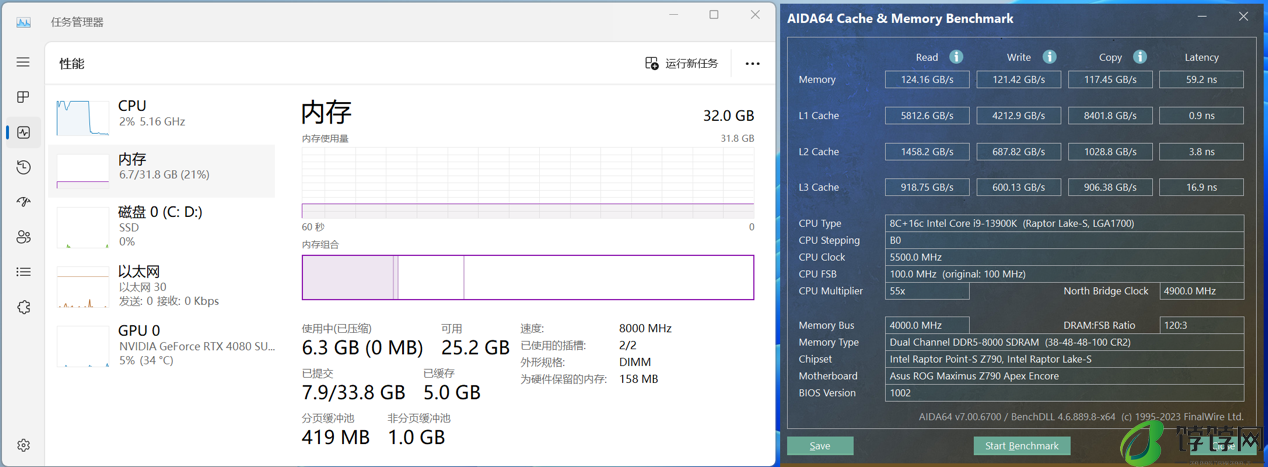This screenshot has height=467, width=1268.
Task: Click the CPU Type field value
Action: 1064,223
